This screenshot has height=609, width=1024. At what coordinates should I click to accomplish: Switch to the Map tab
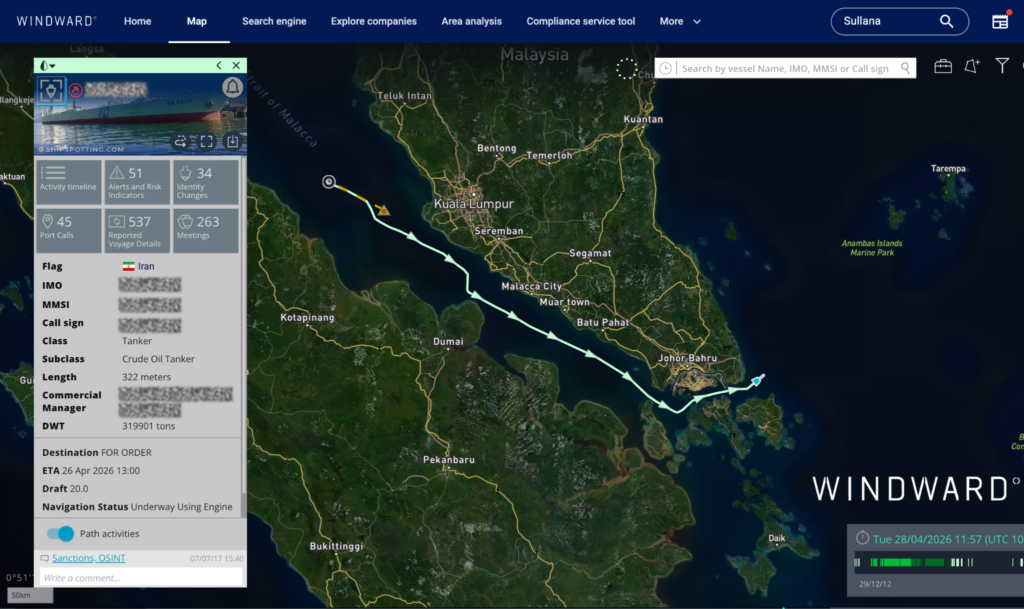point(198,20)
